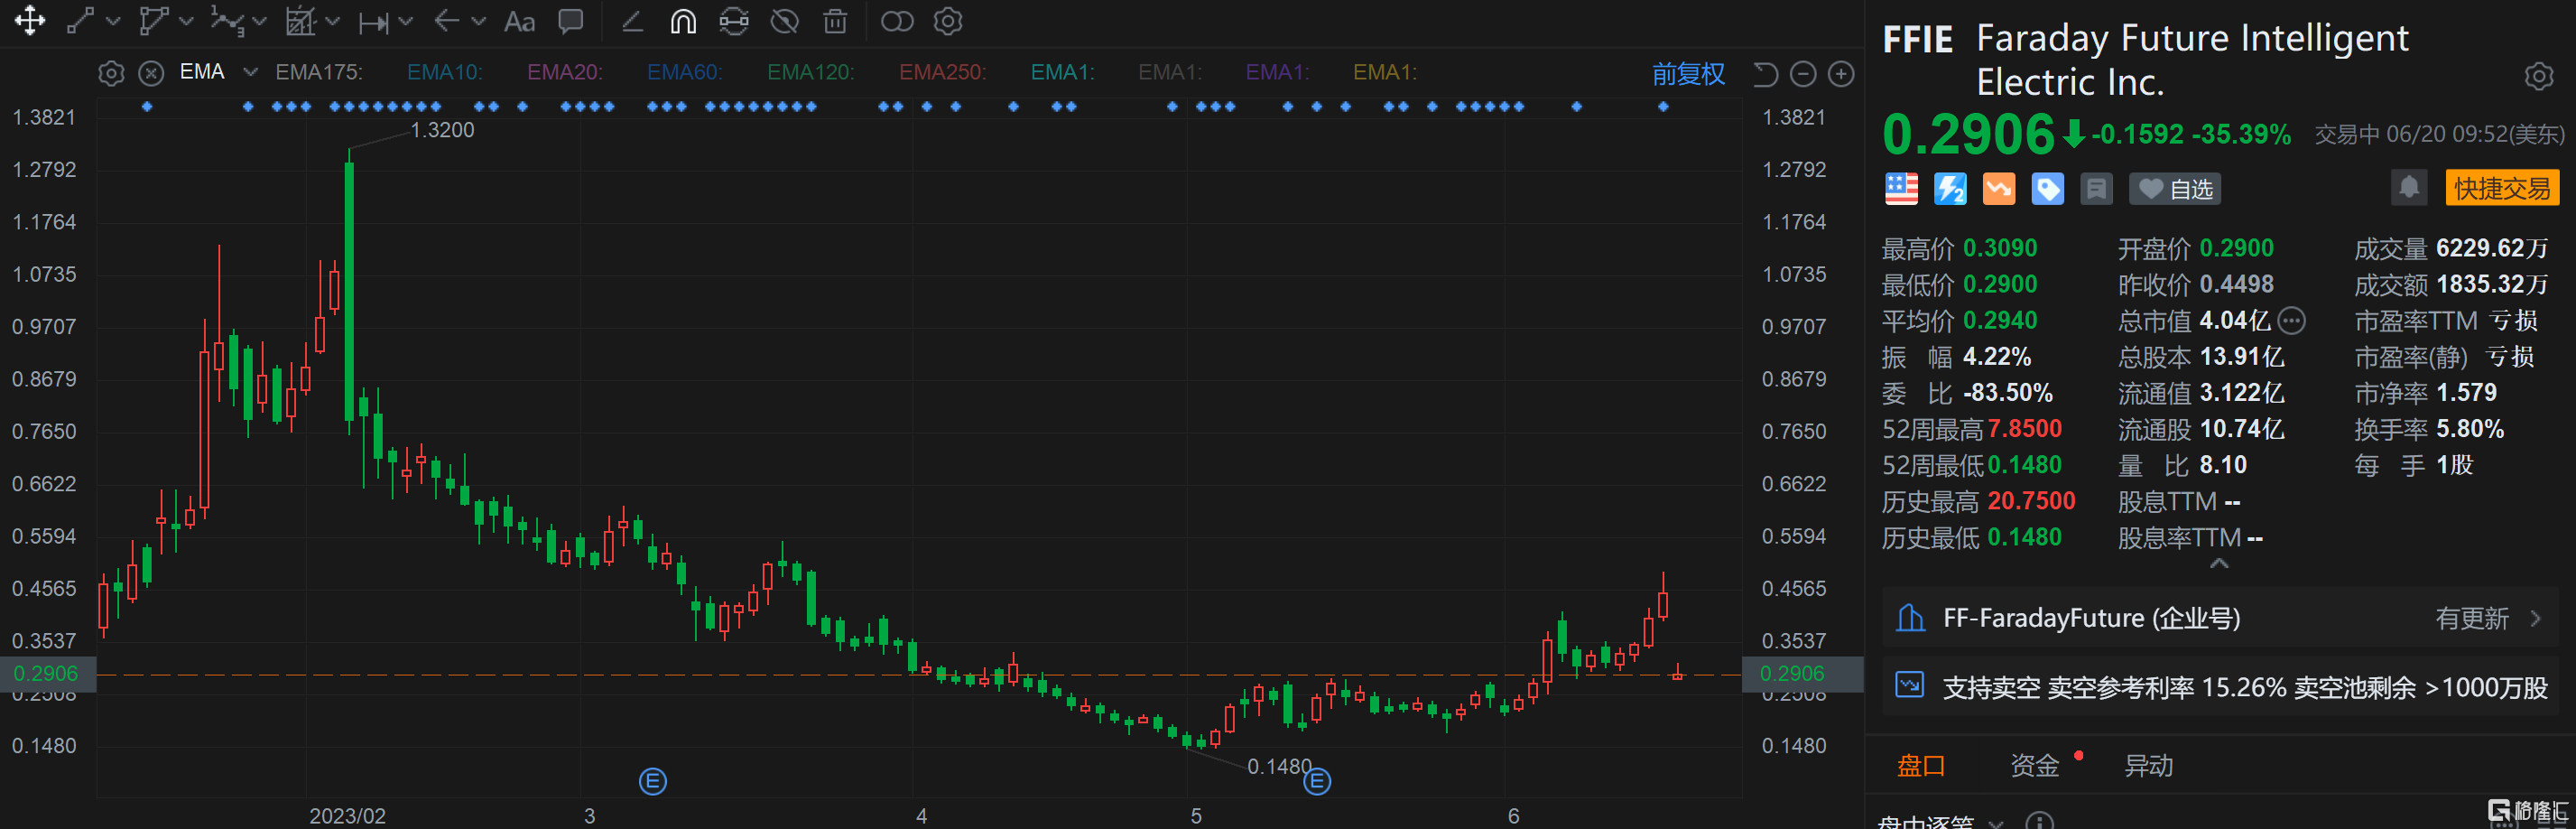
Task: Open the 前复权 price adjustment option
Action: click(x=1688, y=74)
